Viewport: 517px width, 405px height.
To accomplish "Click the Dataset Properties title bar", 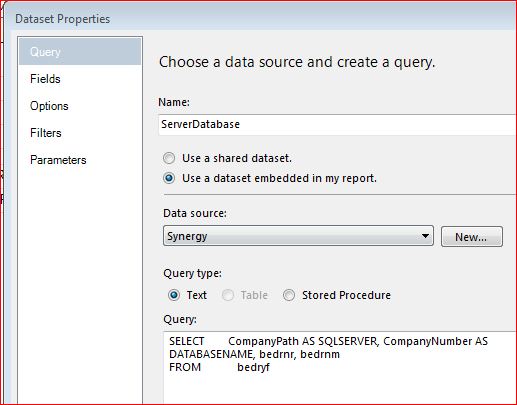I will coord(260,19).
